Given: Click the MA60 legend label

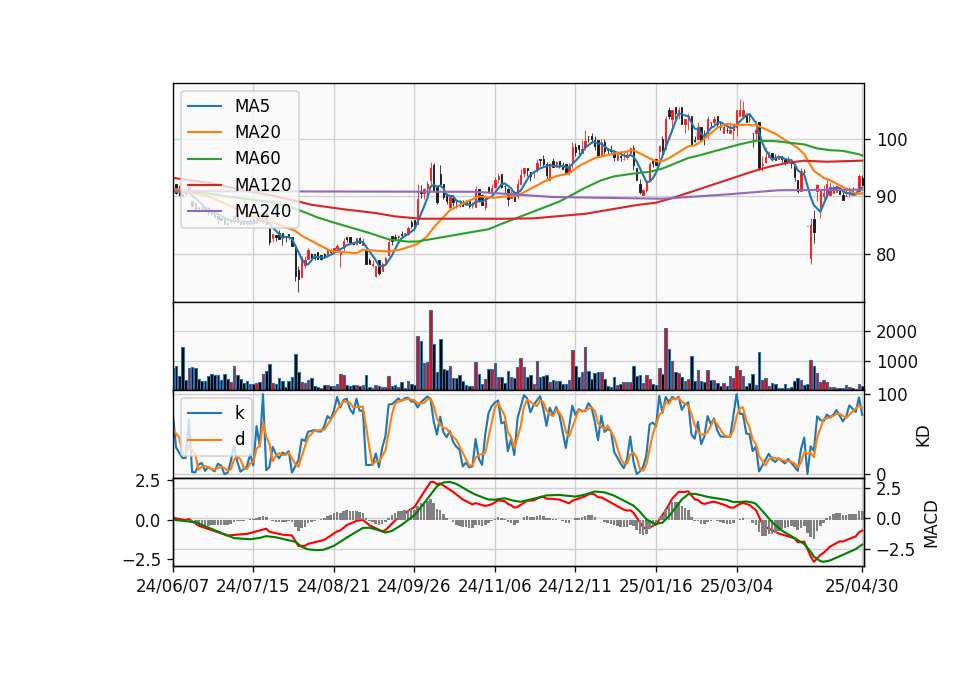Looking at the screenshot, I should click(x=257, y=159).
